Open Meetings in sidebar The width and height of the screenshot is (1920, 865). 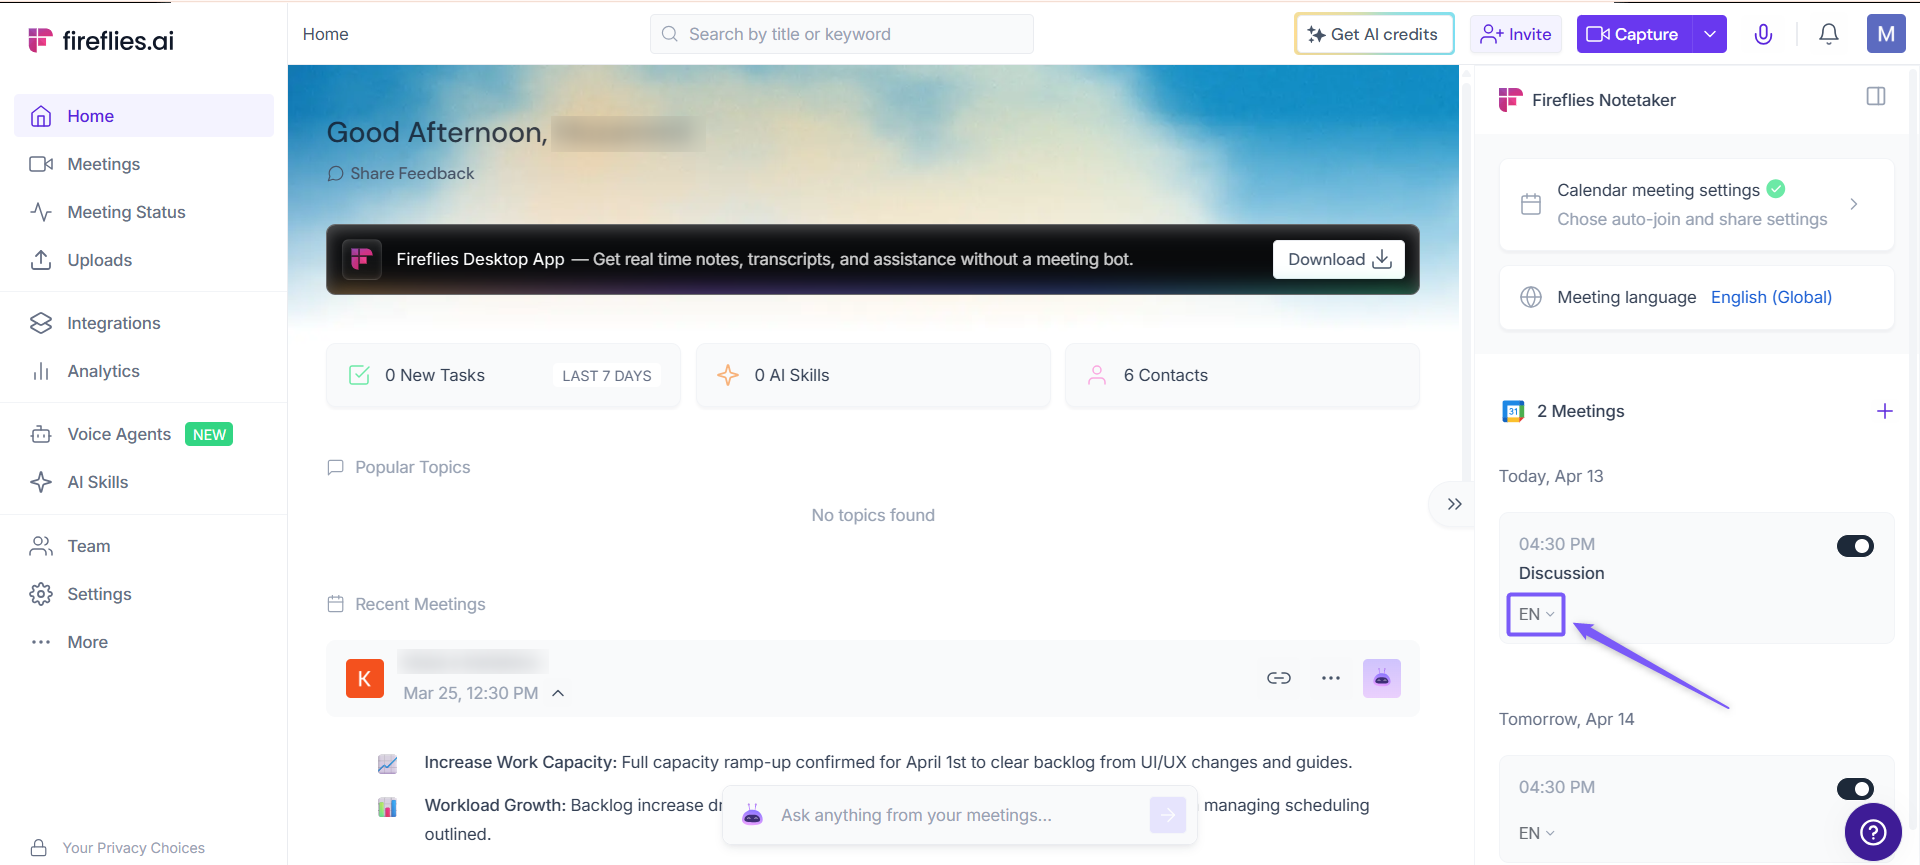pyautogui.click(x=144, y=164)
